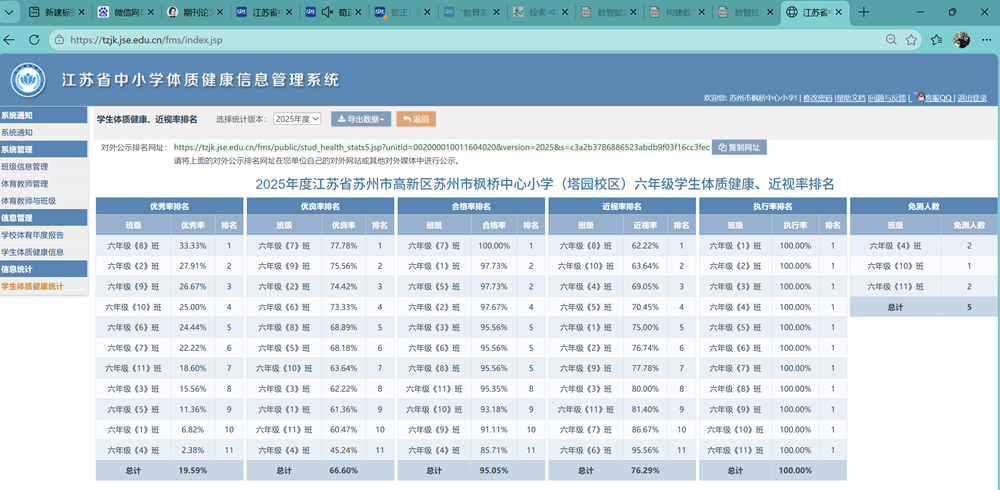Open the browser three-dot settings menu
The image size is (1000, 490).
click(x=989, y=40)
